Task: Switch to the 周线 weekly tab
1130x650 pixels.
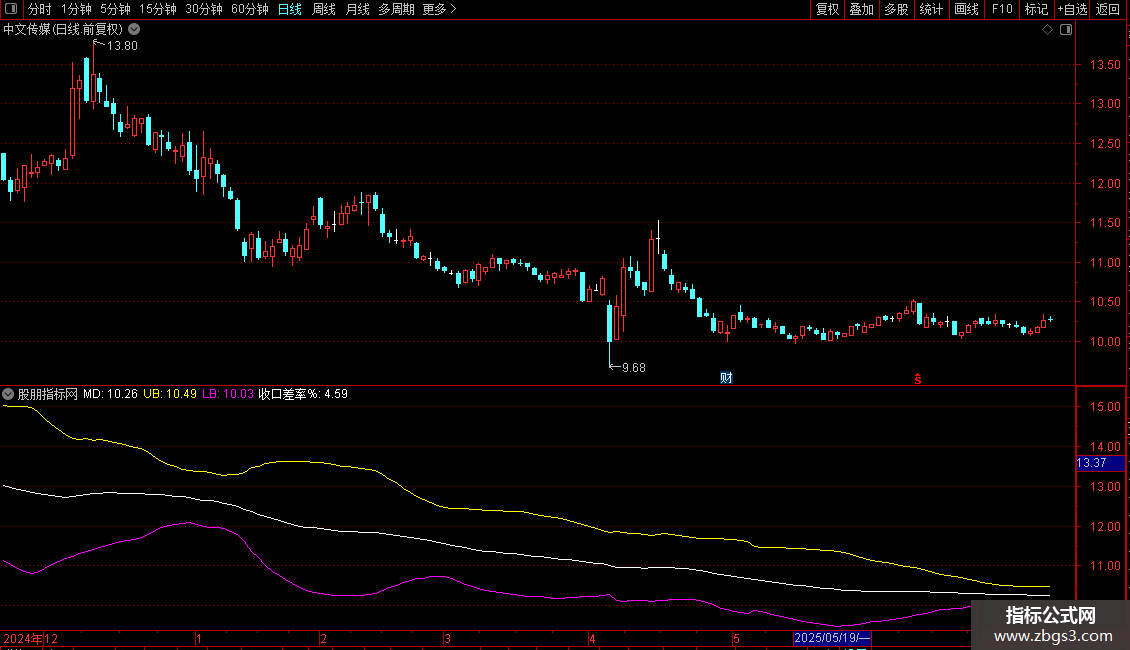Action: point(324,9)
